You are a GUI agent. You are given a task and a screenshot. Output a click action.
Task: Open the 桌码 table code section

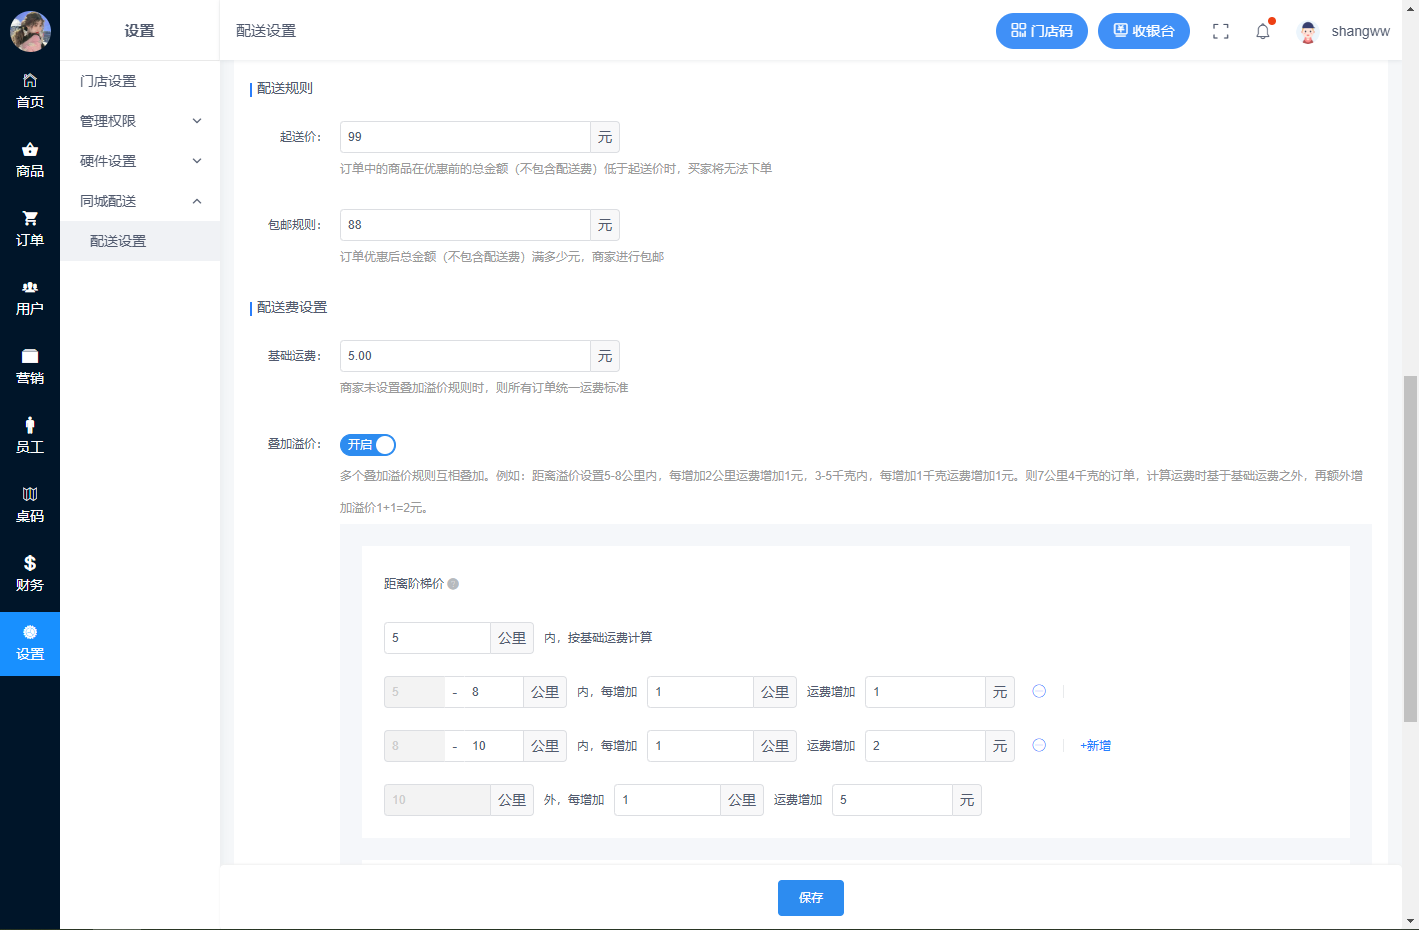coord(30,504)
